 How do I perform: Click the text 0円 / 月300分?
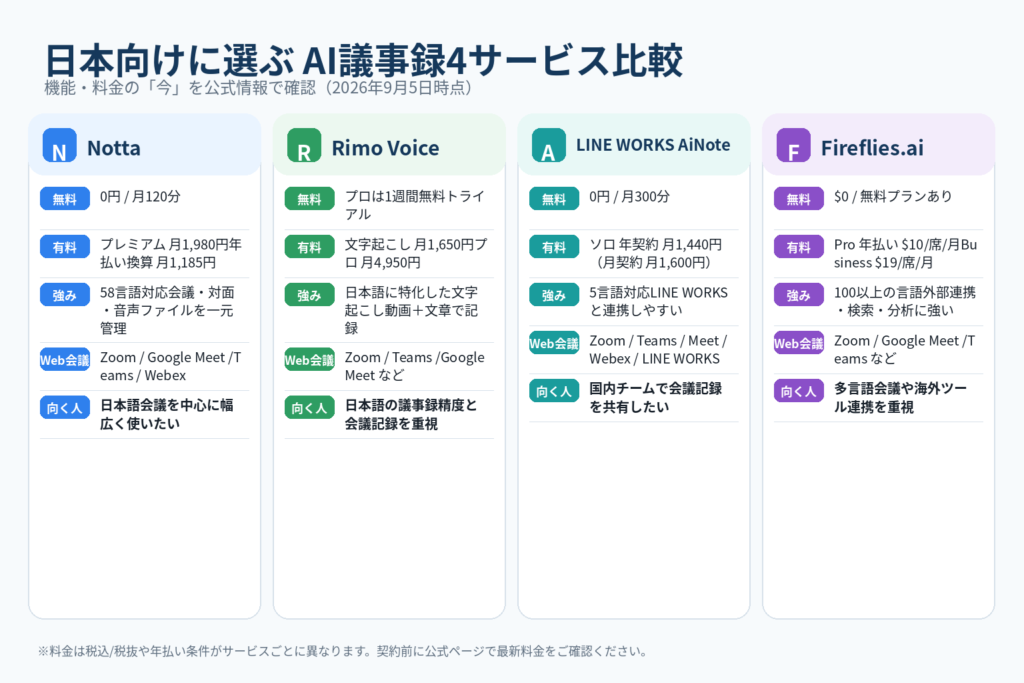[629, 197]
